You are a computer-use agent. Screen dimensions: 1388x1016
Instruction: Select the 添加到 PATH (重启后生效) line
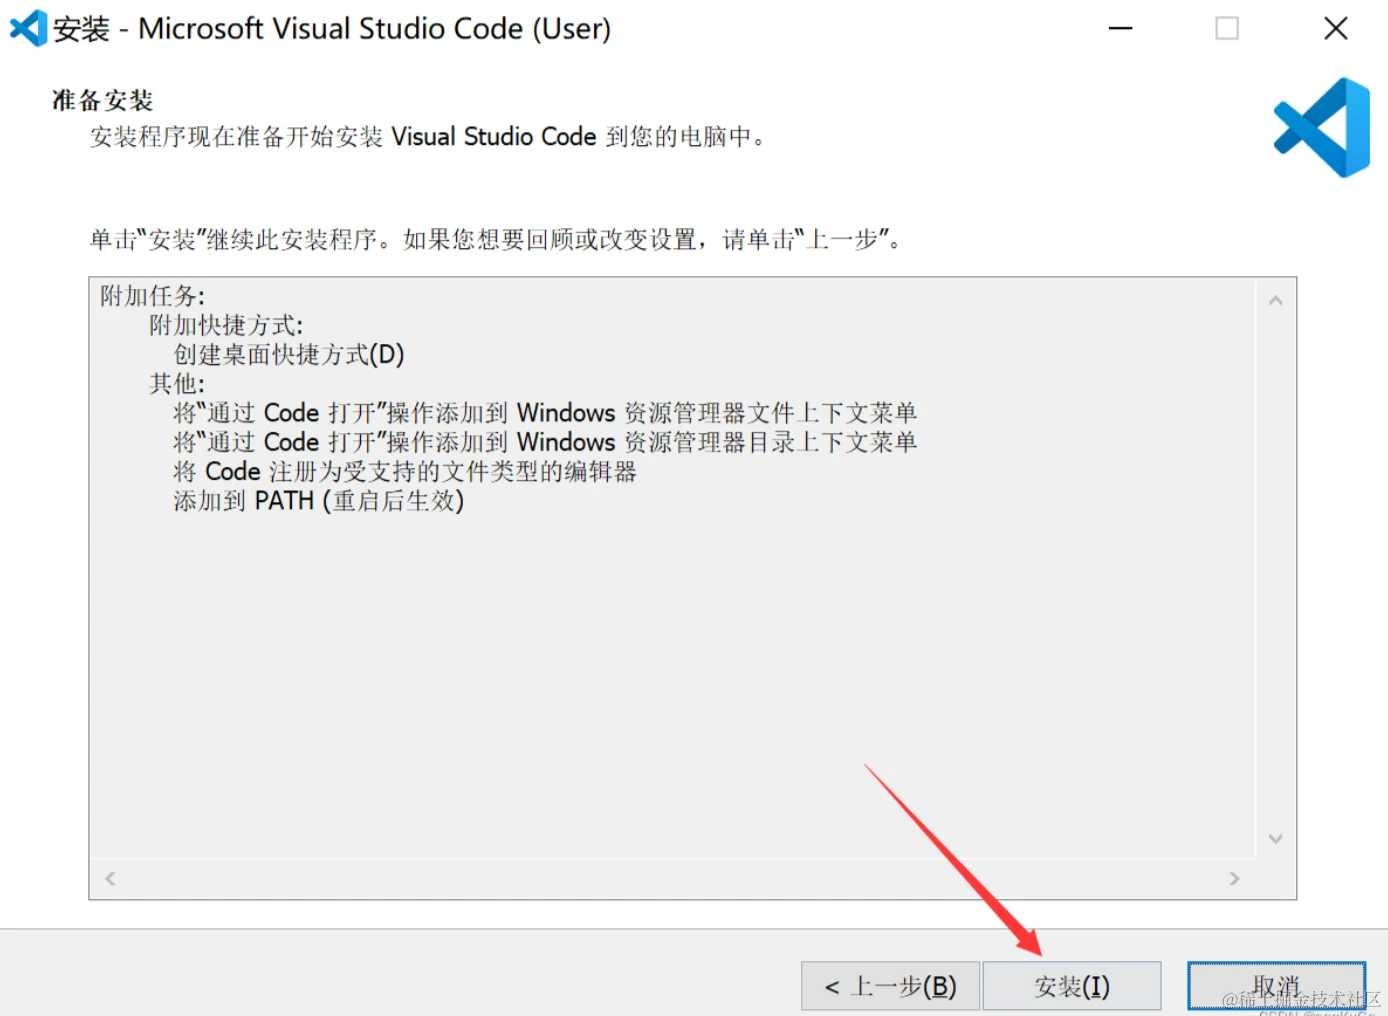pyautogui.click(x=318, y=501)
